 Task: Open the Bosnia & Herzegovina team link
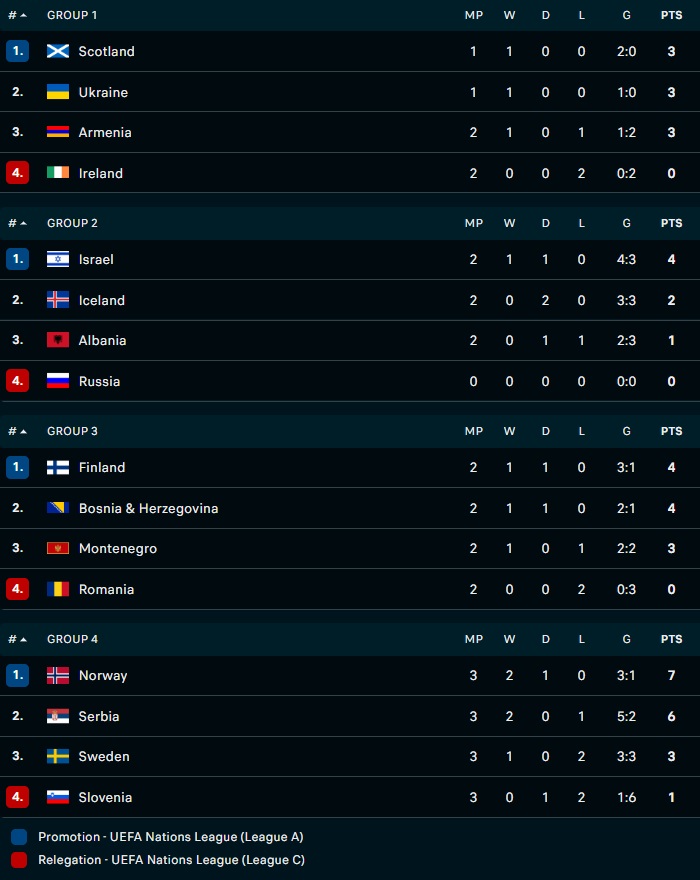[148, 508]
